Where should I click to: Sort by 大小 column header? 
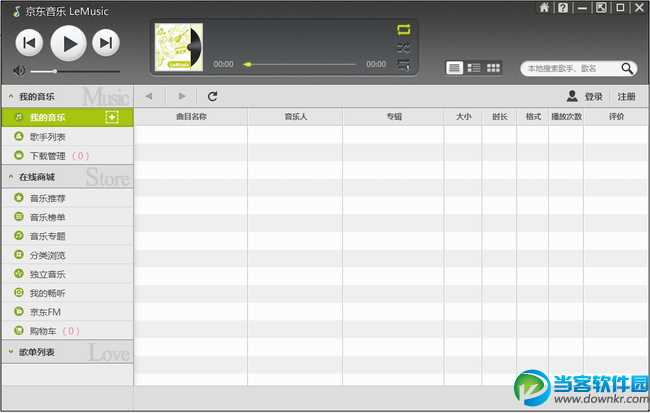pyautogui.click(x=463, y=117)
